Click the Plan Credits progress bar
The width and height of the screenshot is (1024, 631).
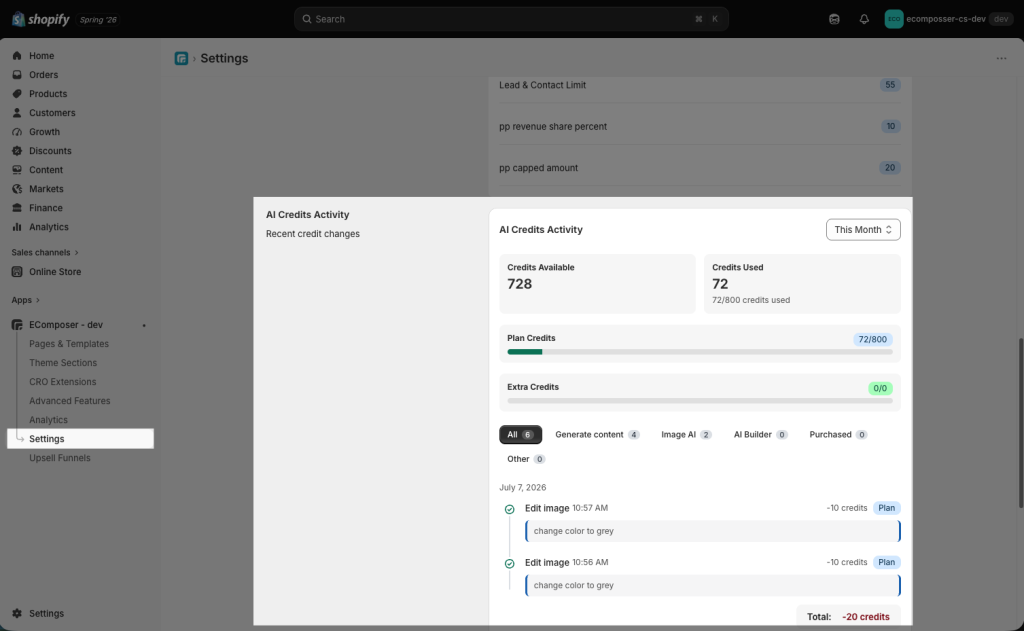(x=699, y=352)
